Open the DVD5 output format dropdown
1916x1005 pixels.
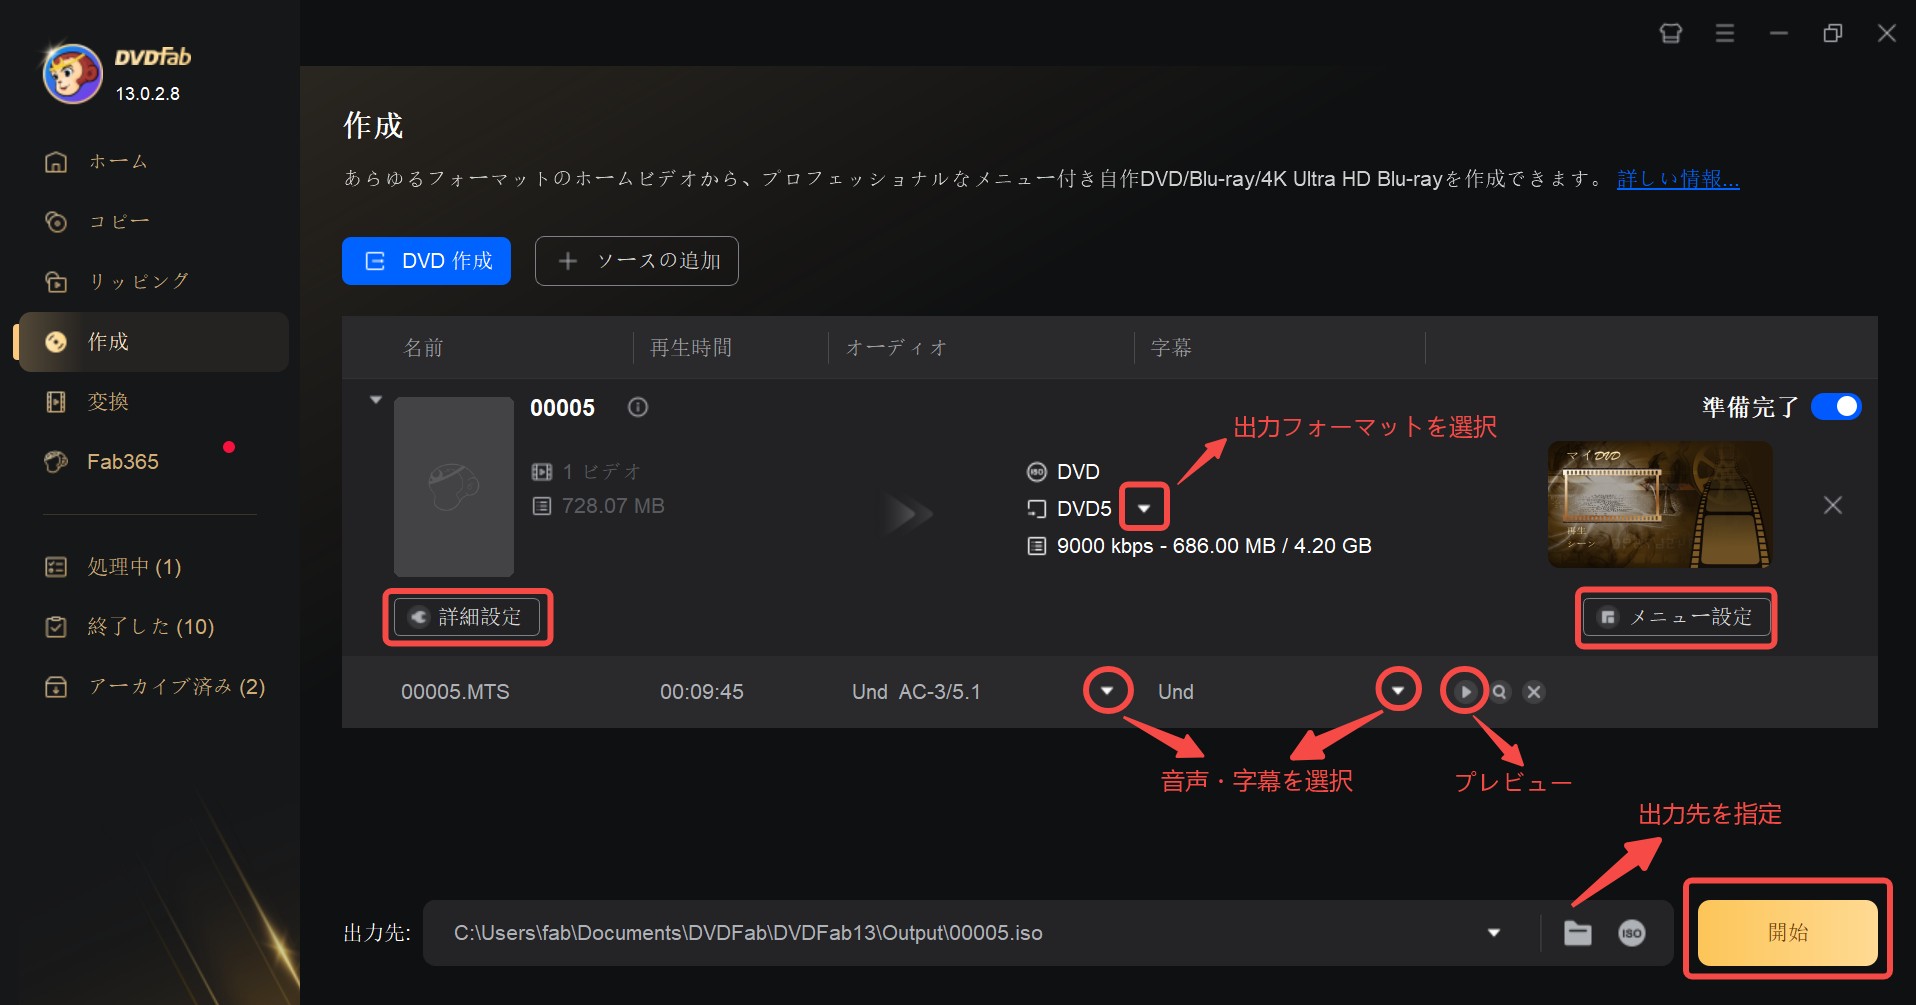pos(1144,508)
